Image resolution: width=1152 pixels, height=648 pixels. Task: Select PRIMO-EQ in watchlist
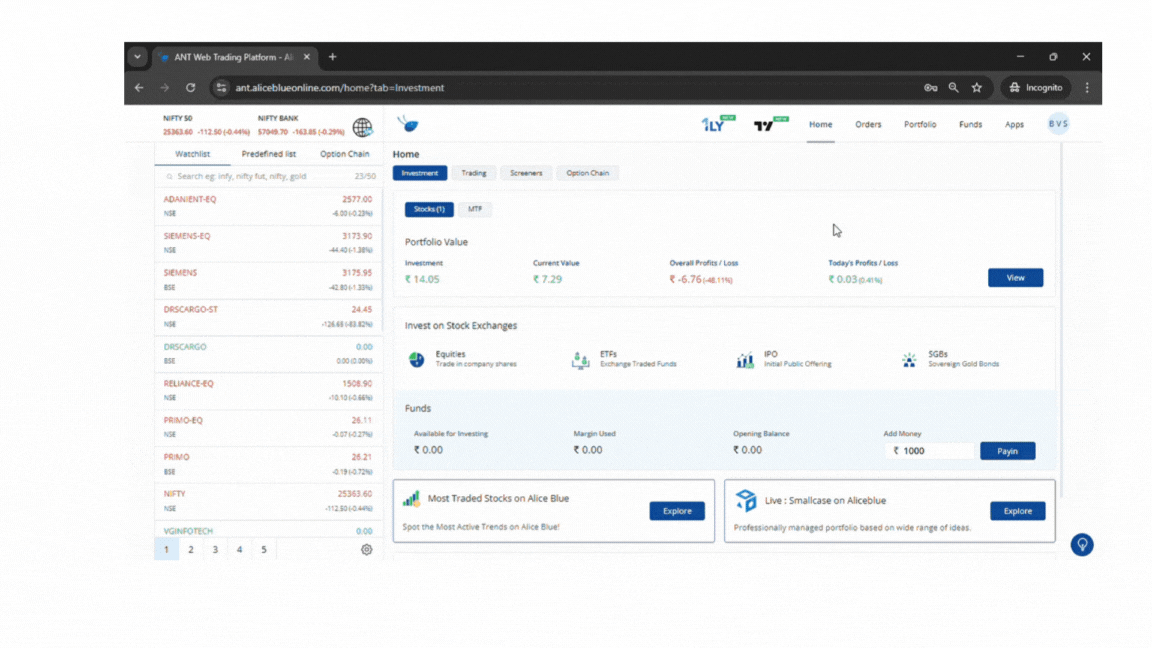(x=268, y=428)
